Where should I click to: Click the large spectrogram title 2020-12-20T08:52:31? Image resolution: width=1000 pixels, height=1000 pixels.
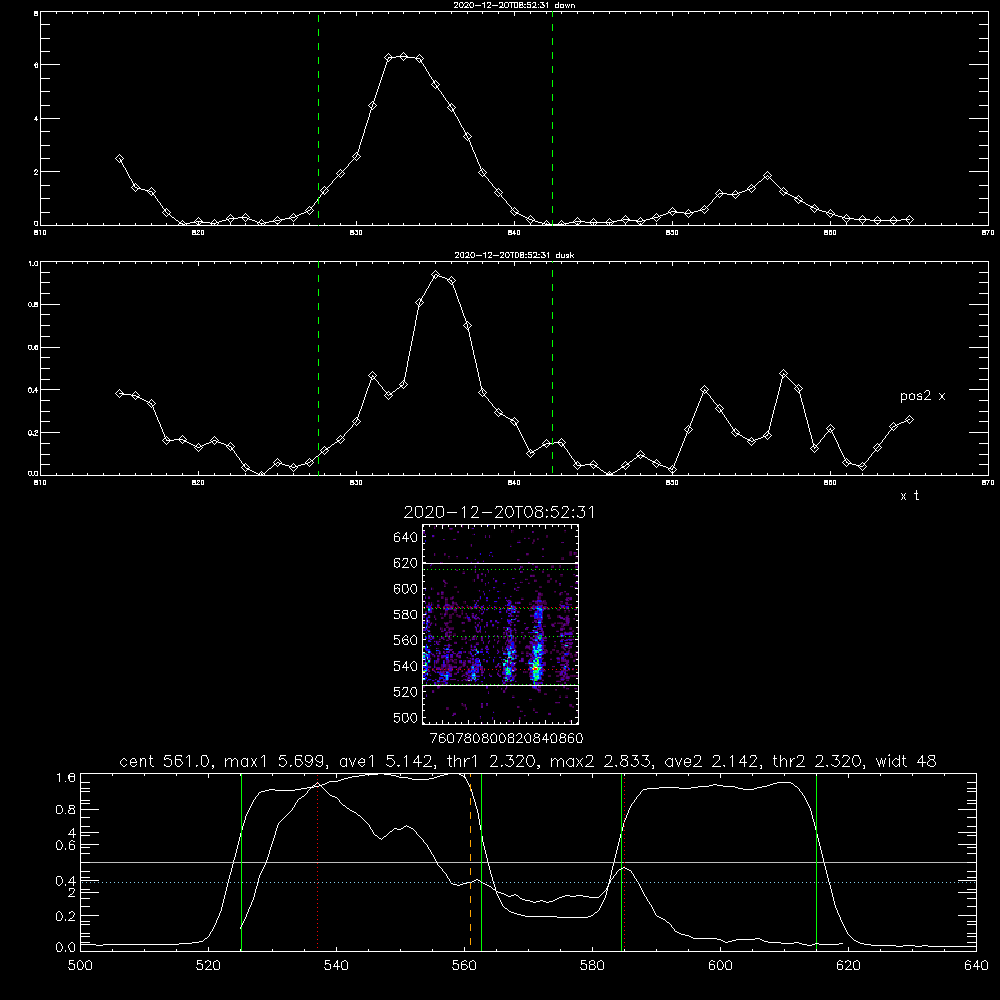click(499, 512)
